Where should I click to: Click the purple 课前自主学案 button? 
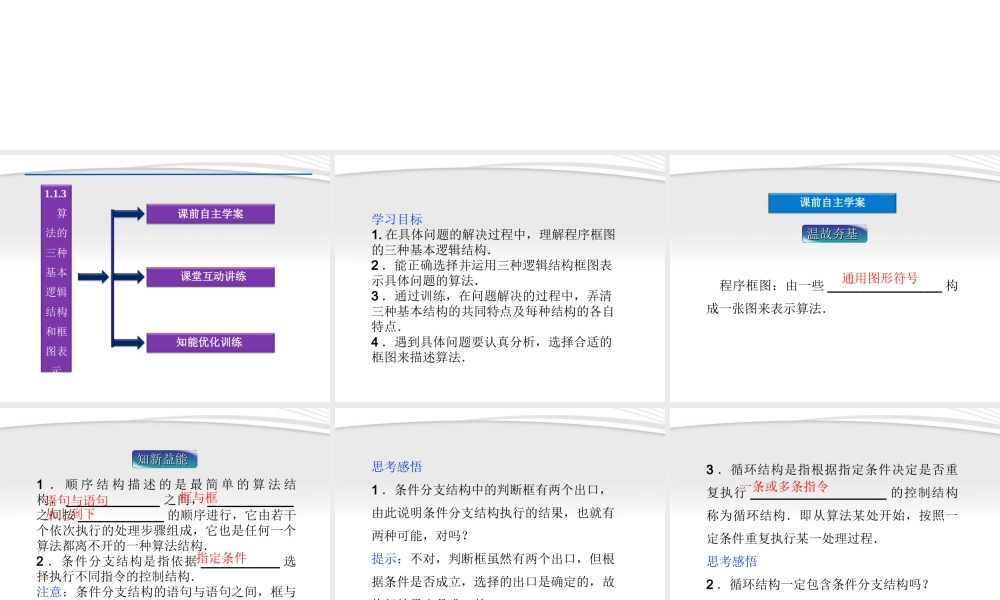click(x=210, y=214)
